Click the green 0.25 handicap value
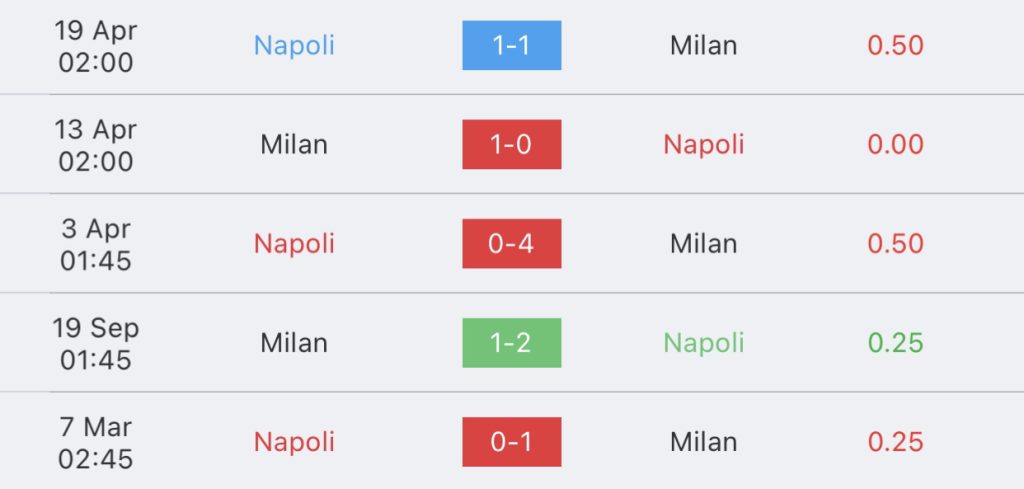 [895, 343]
